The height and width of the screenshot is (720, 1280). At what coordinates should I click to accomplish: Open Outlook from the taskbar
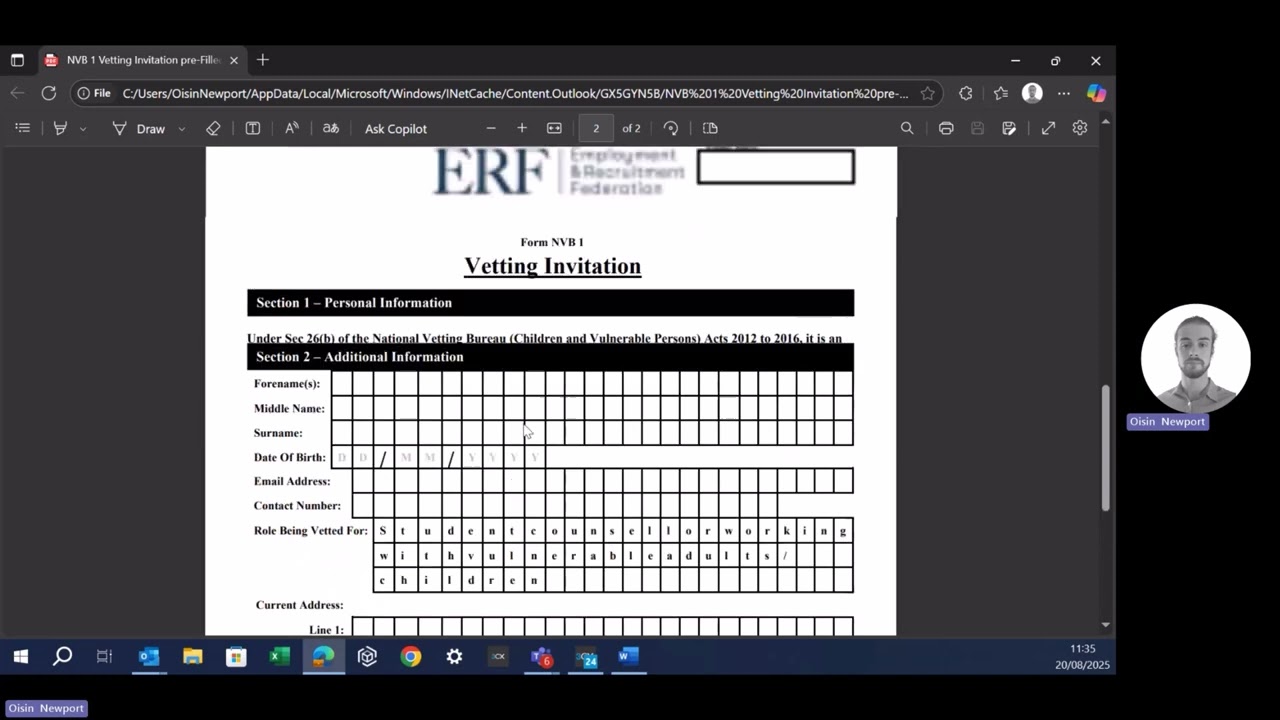149,657
